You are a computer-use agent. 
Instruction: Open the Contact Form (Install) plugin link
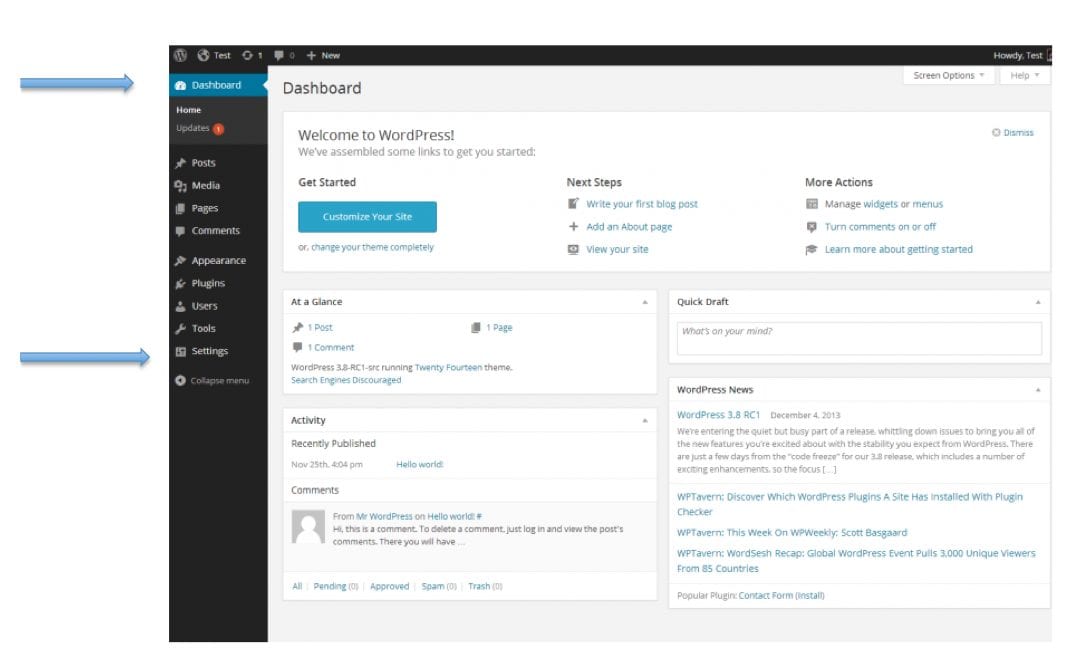[782, 595]
